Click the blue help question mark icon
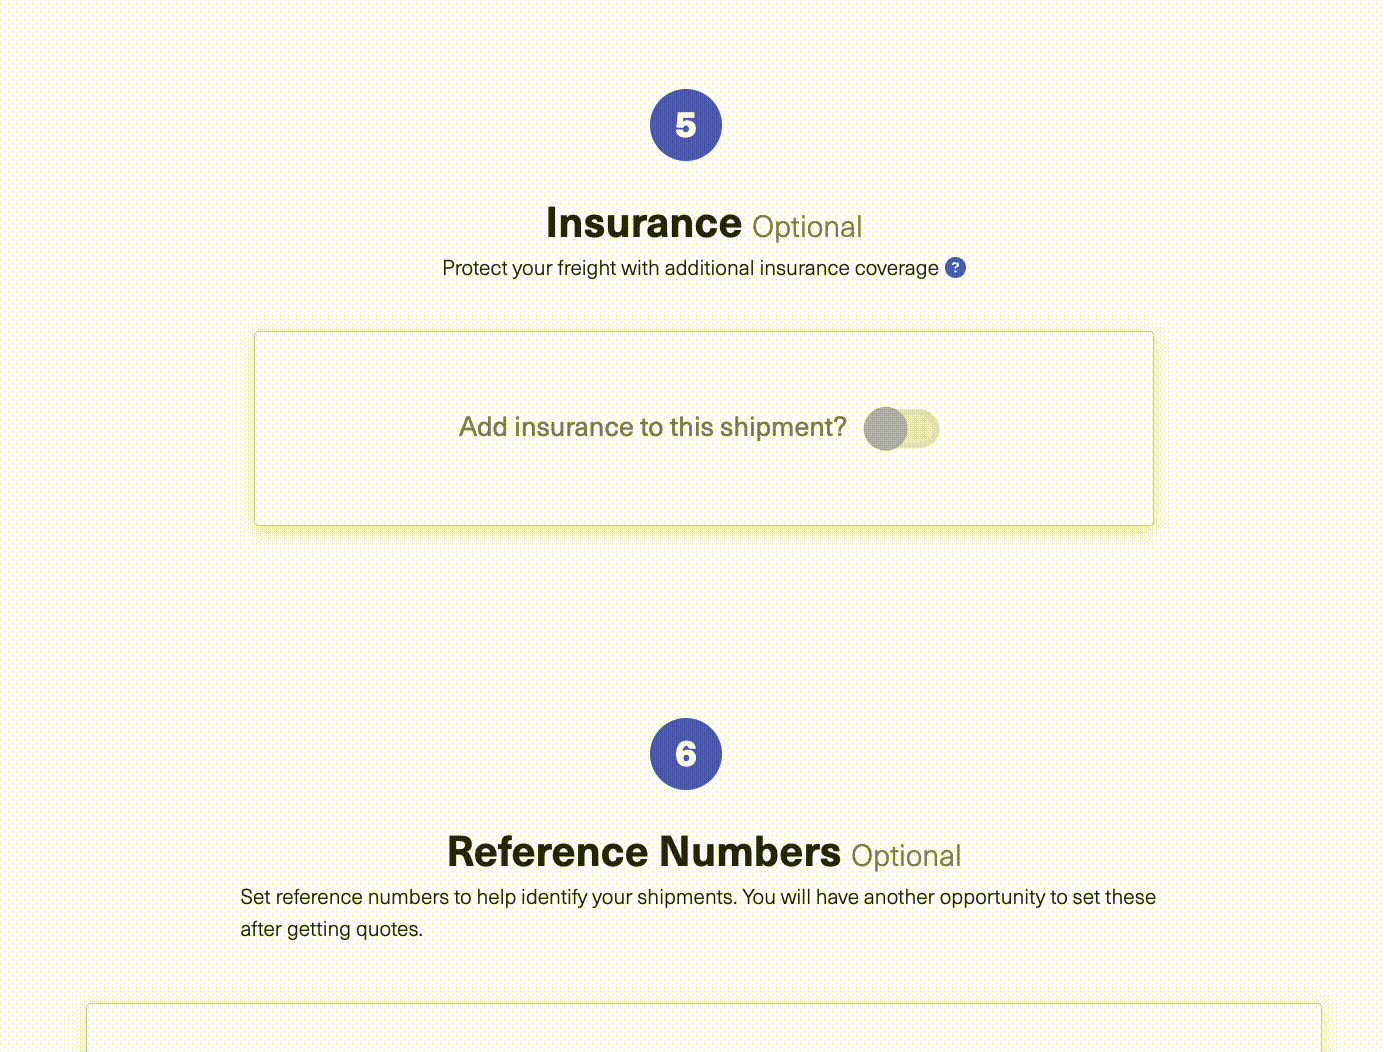The height and width of the screenshot is (1052, 1384). [x=955, y=268]
